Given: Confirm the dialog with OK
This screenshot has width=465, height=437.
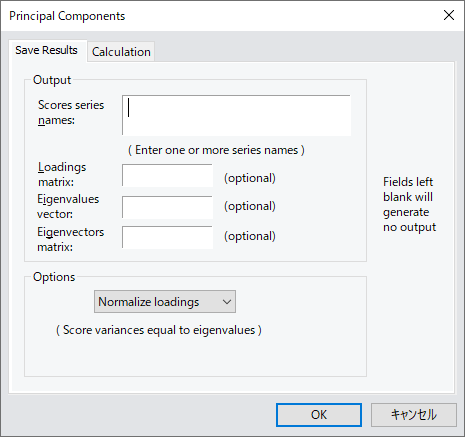Looking at the screenshot, I should [x=319, y=415].
